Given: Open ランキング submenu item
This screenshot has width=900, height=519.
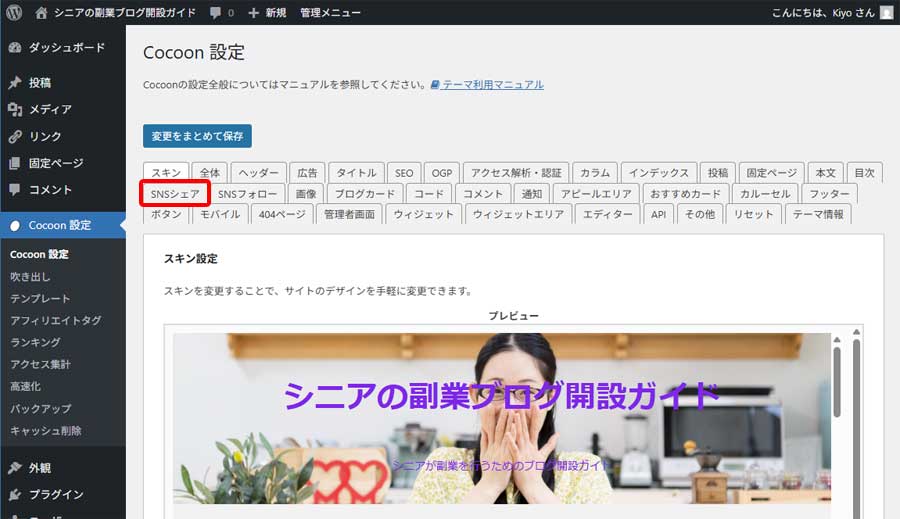Looking at the screenshot, I should click(35, 342).
